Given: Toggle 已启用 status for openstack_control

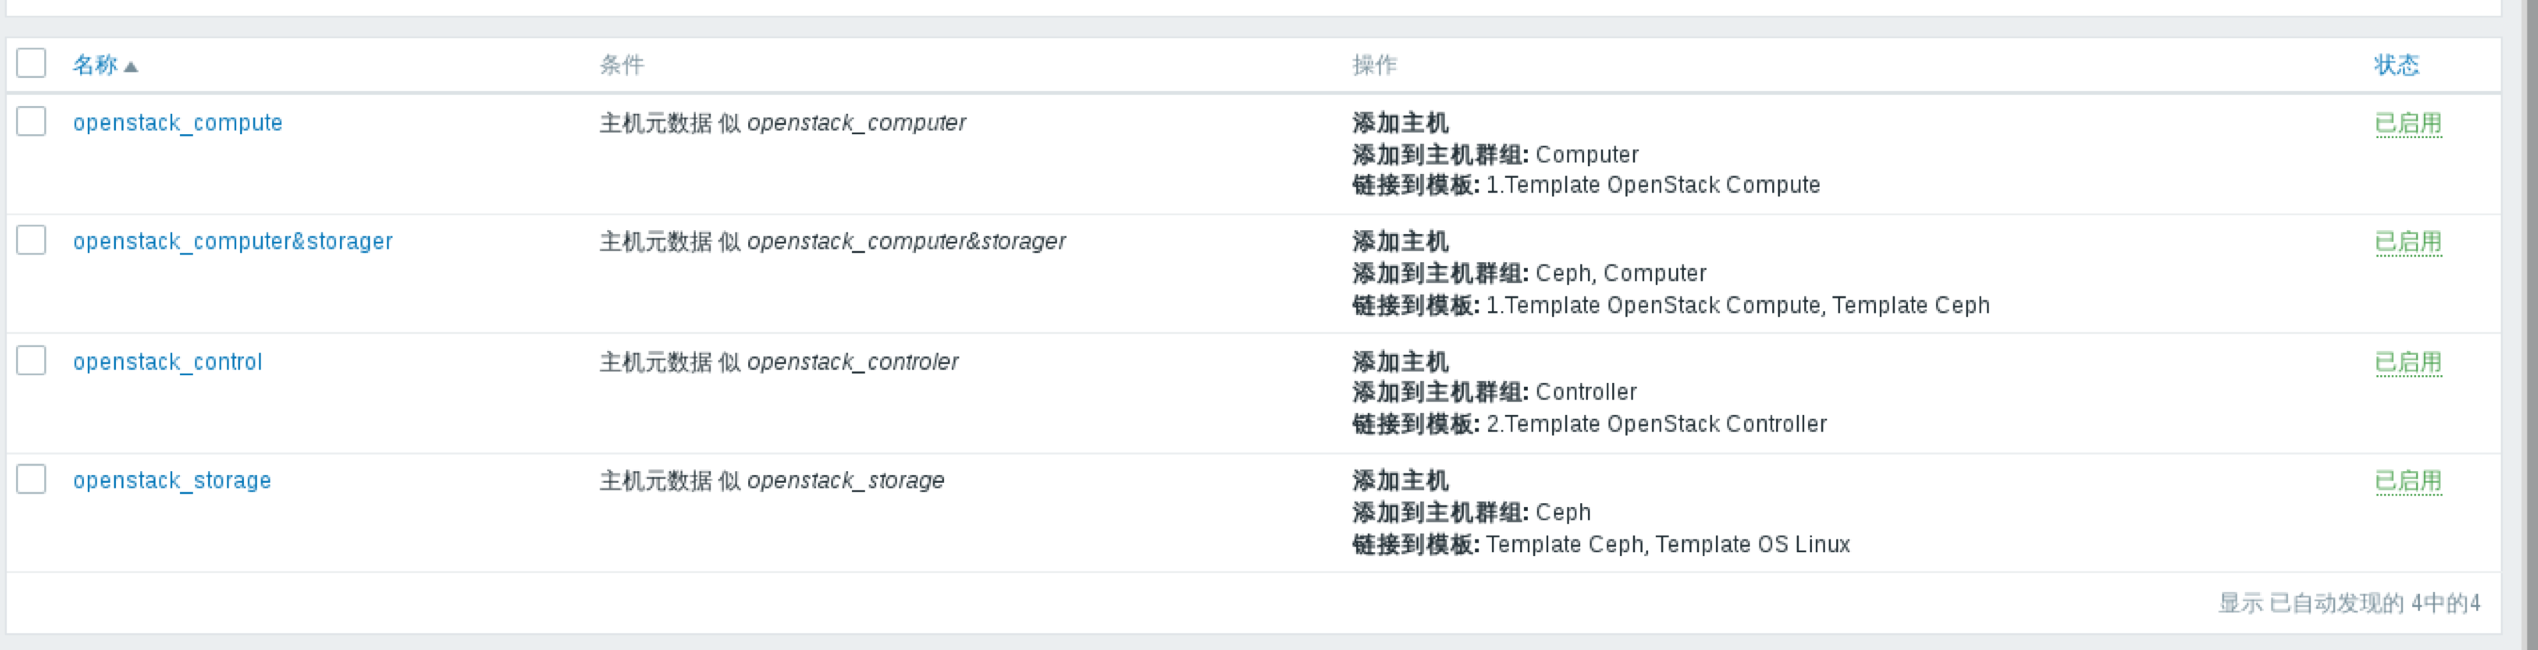Looking at the screenshot, I should pyautogui.click(x=2407, y=362).
